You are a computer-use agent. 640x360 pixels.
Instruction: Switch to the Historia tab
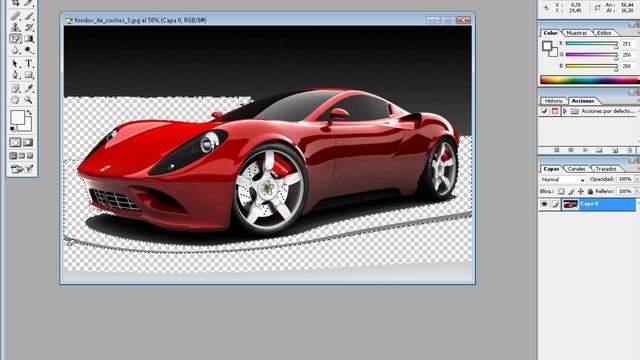coord(553,101)
